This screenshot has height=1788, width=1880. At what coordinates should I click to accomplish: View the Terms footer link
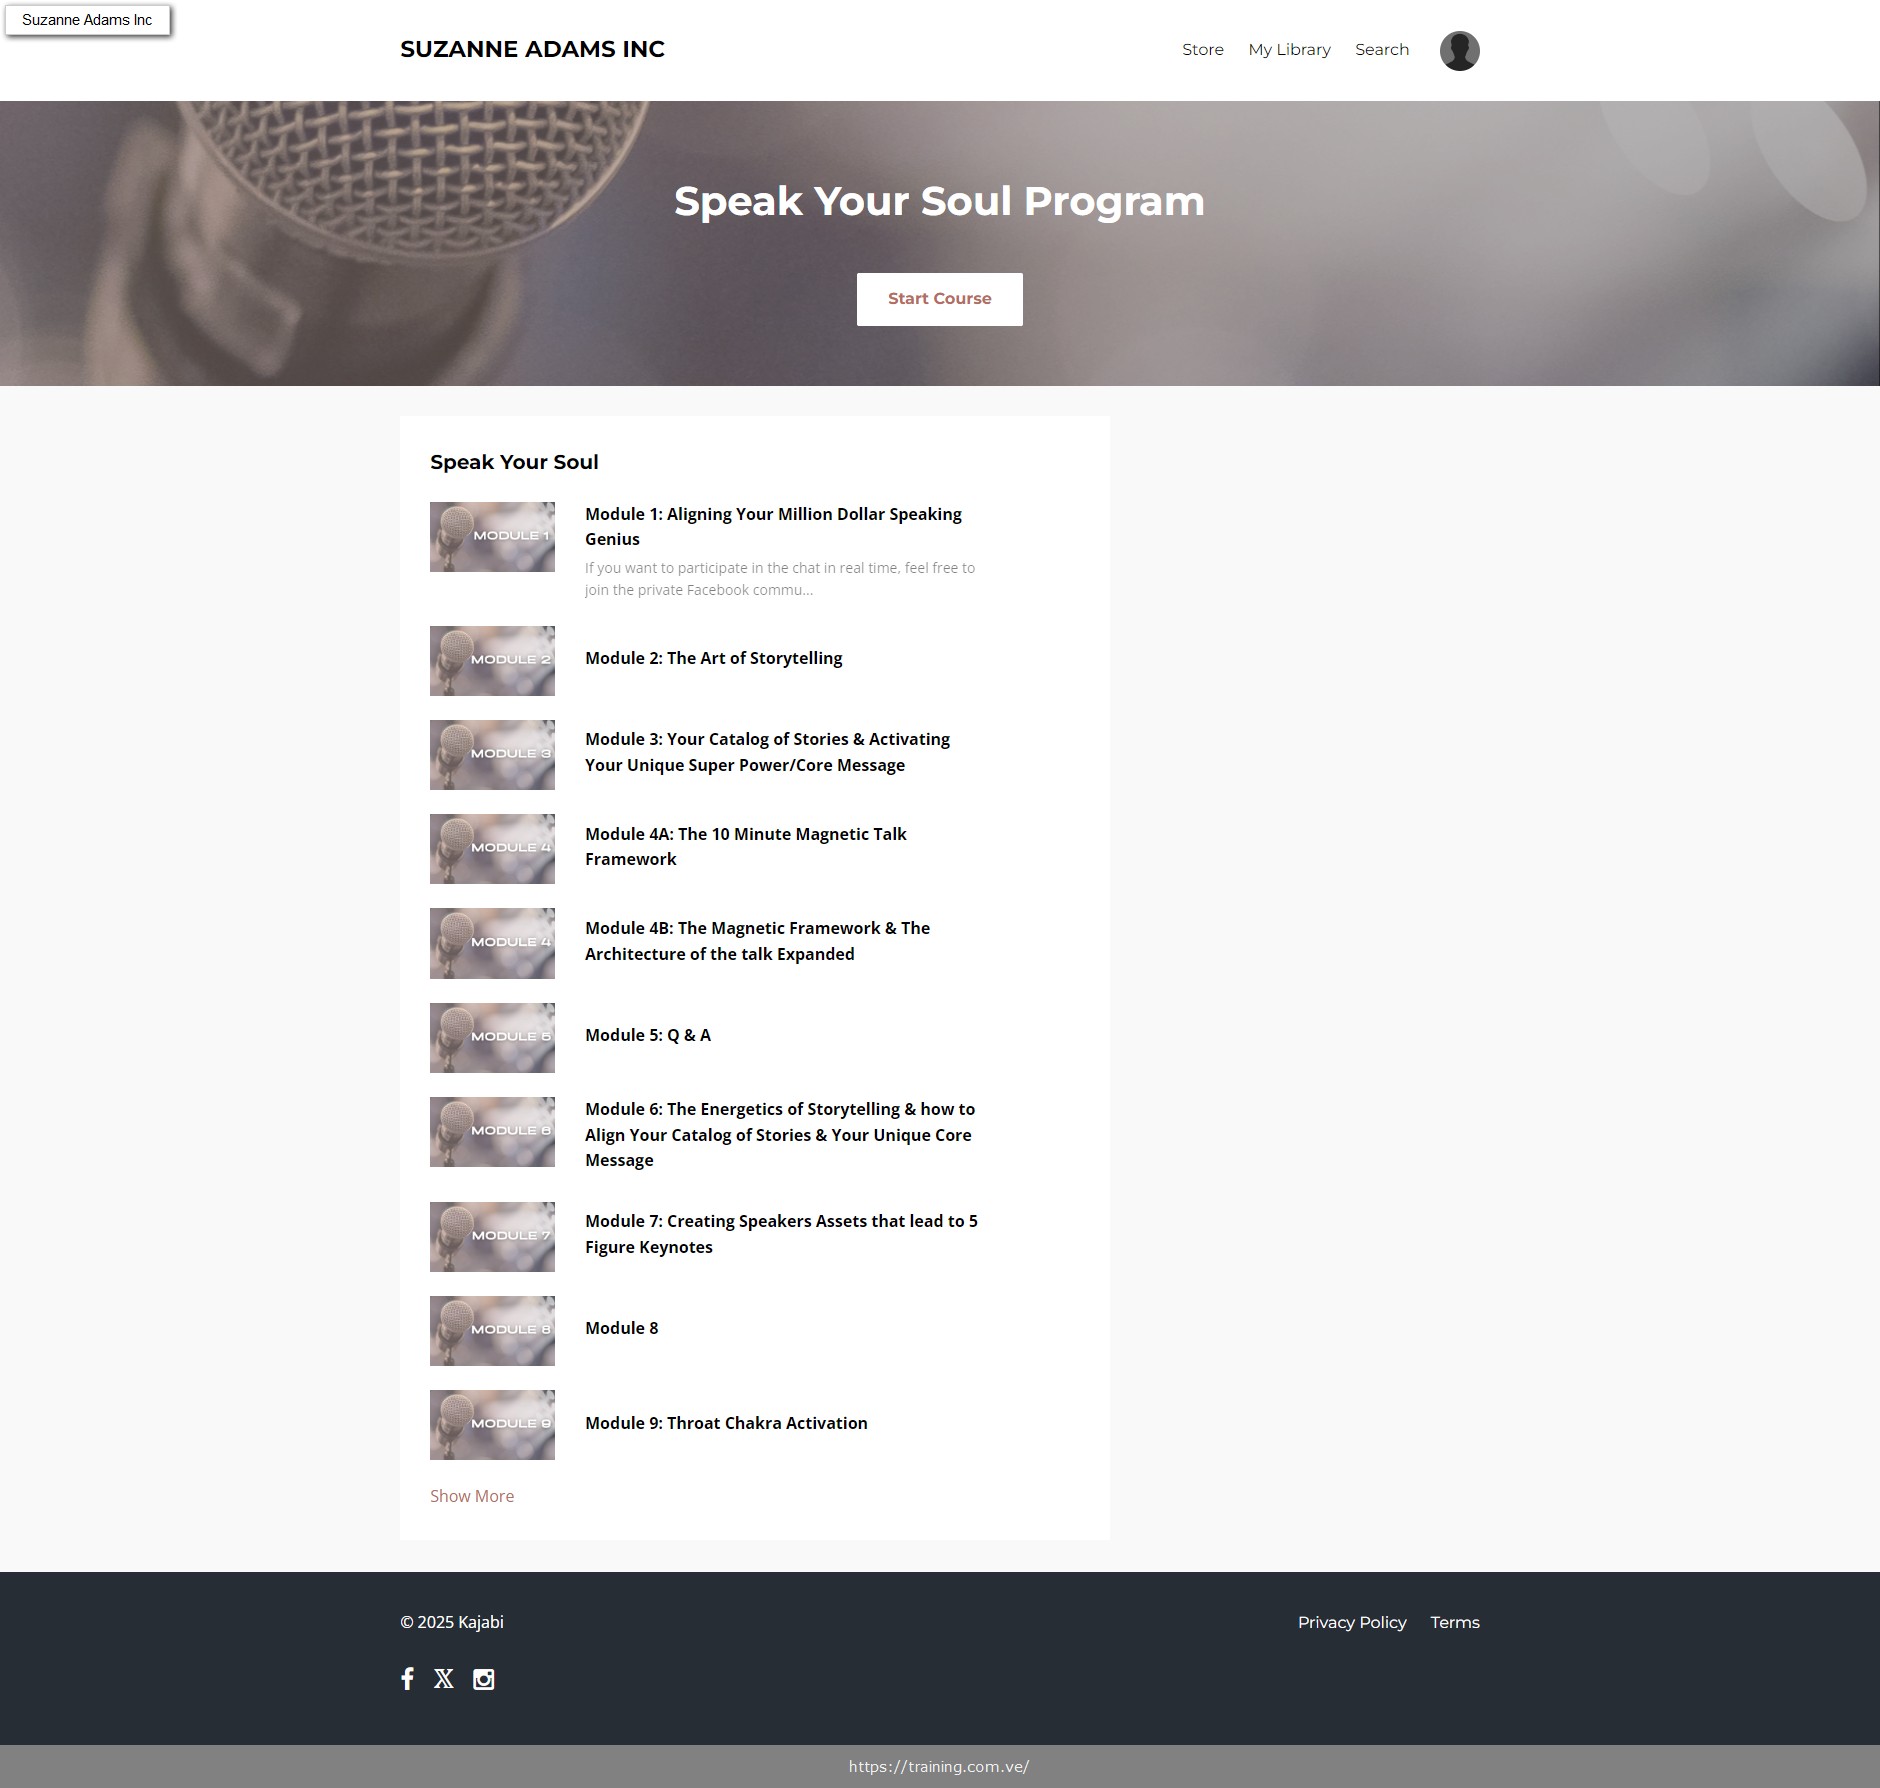click(1454, 1622)
